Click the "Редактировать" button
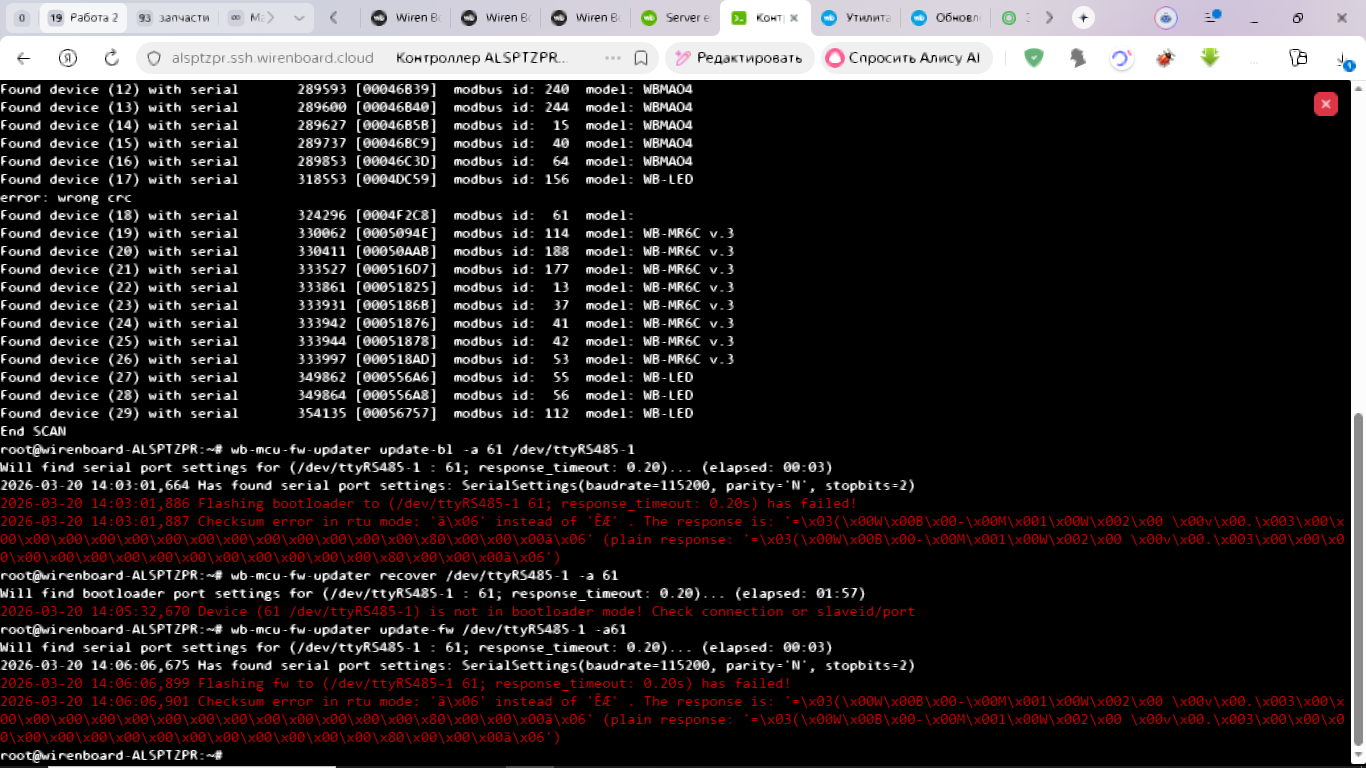This screenshot has height=768, width=1366. [738, 58]
